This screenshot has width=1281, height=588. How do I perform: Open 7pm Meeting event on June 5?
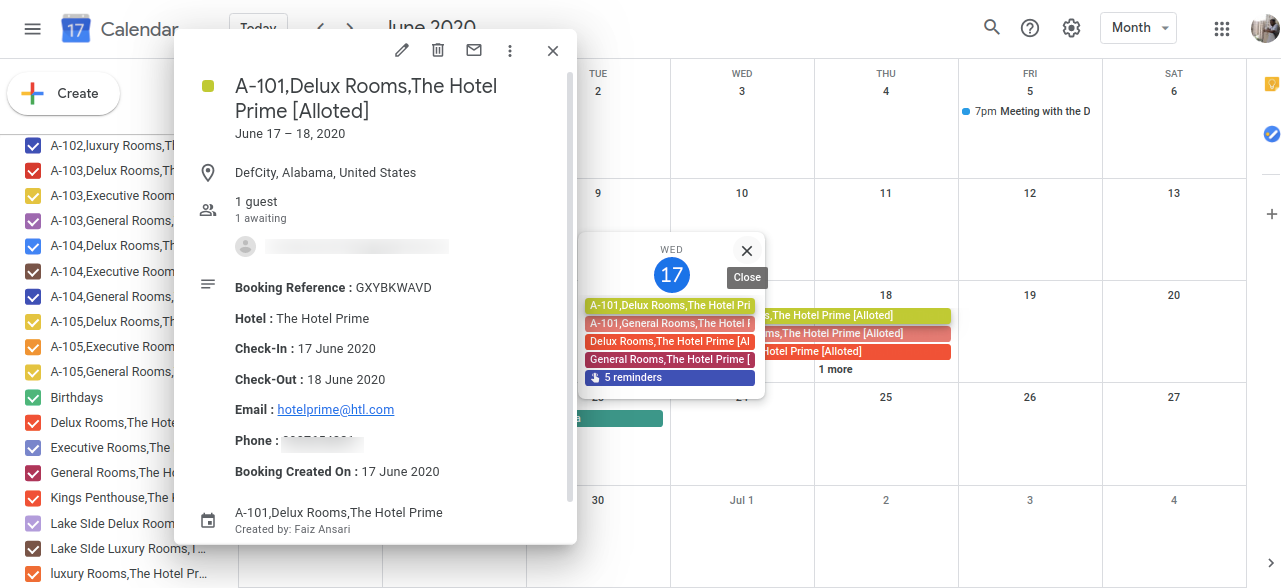1026,112
